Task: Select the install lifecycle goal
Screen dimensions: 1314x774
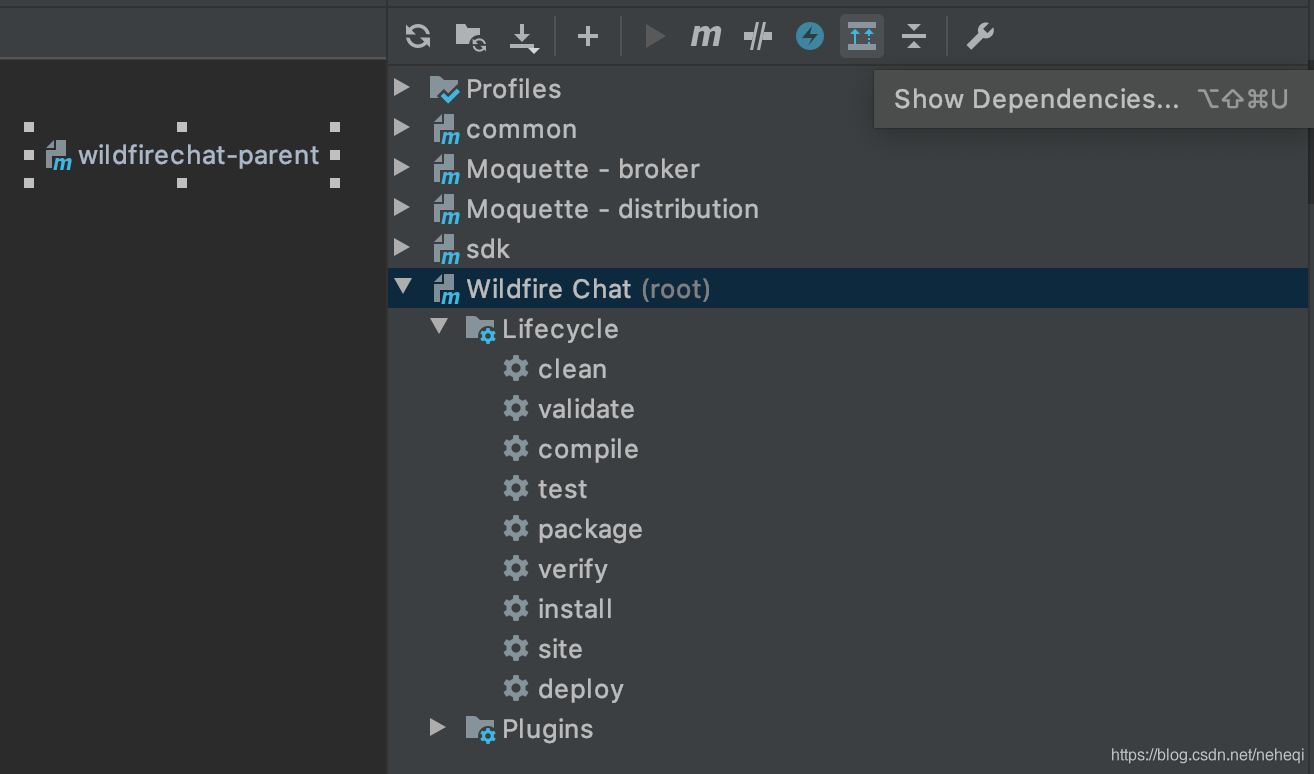Action: (x=575, y=609)
